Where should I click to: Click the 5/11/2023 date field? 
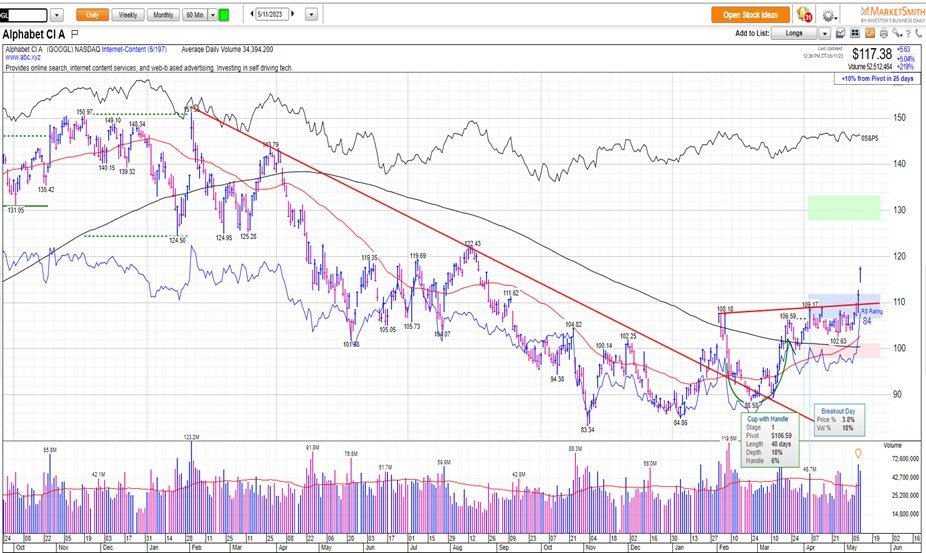(272, 14)
